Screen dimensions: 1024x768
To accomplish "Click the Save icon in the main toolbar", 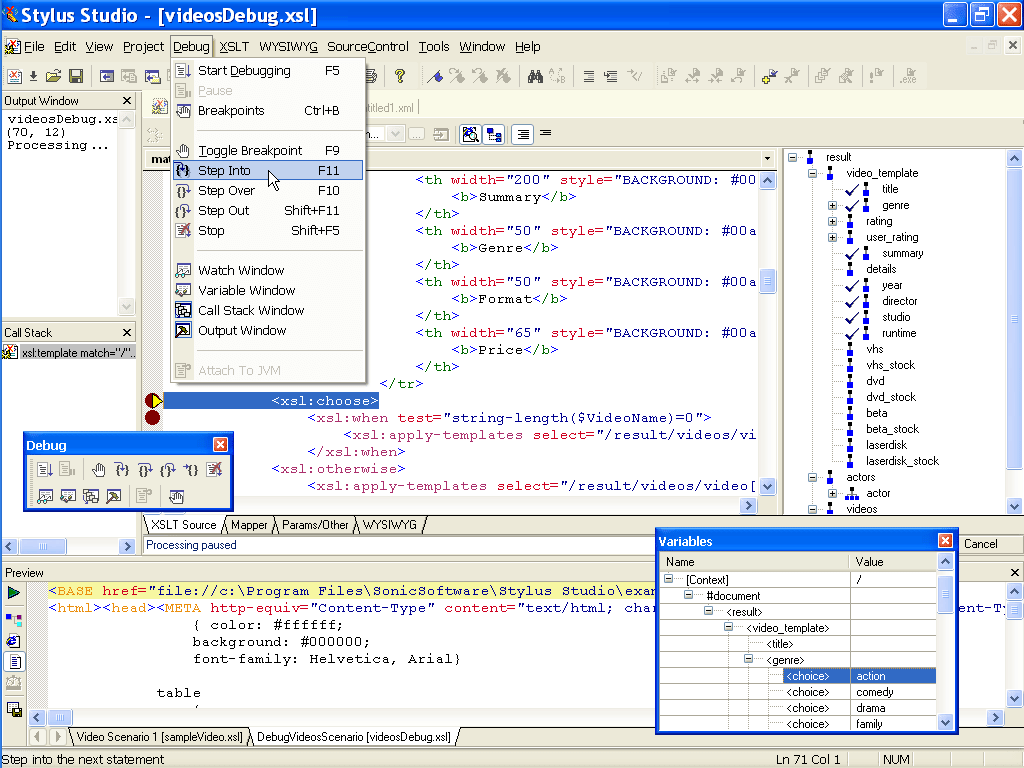I will pyautogui.click(x=75, y=74).
